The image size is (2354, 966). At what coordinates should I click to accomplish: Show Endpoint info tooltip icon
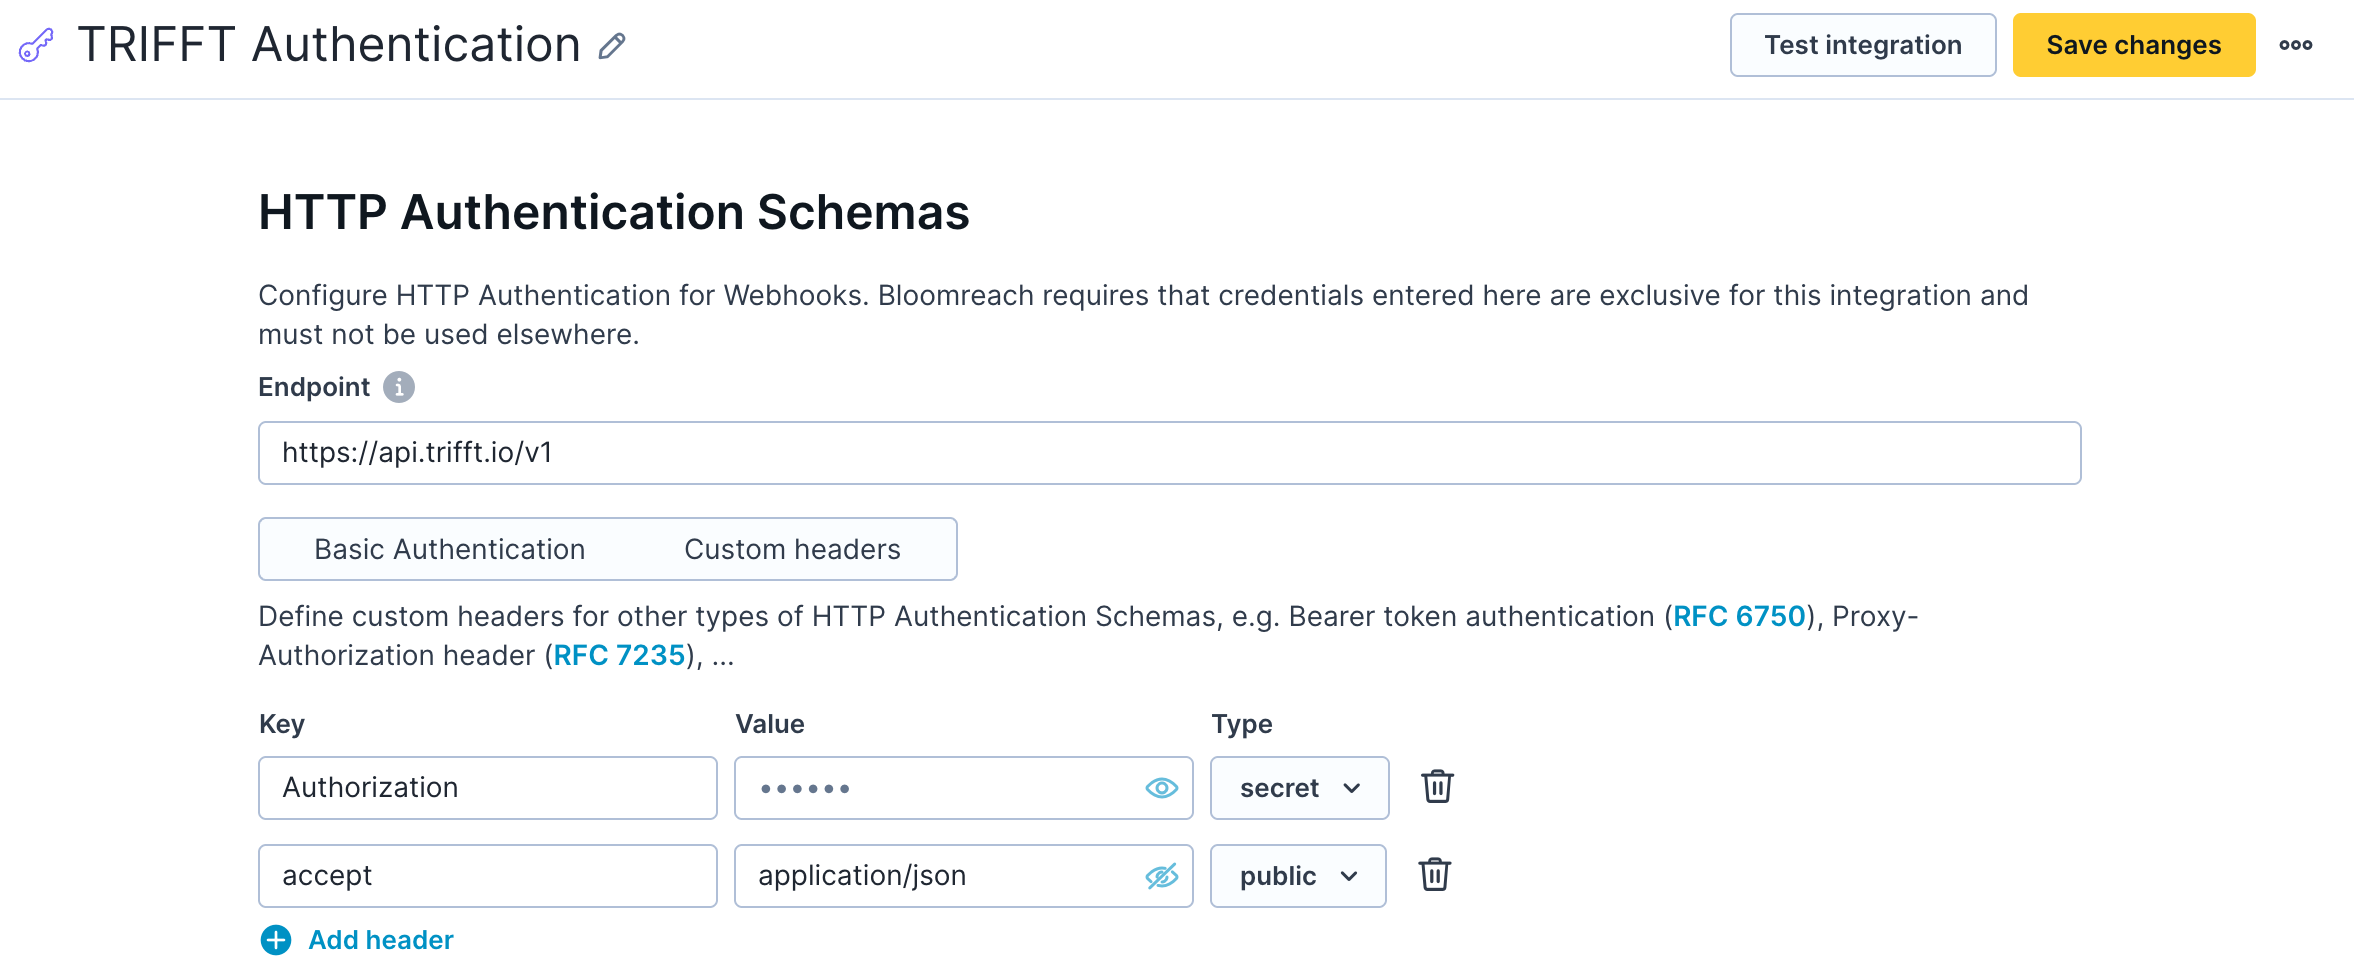click(399, 387)
